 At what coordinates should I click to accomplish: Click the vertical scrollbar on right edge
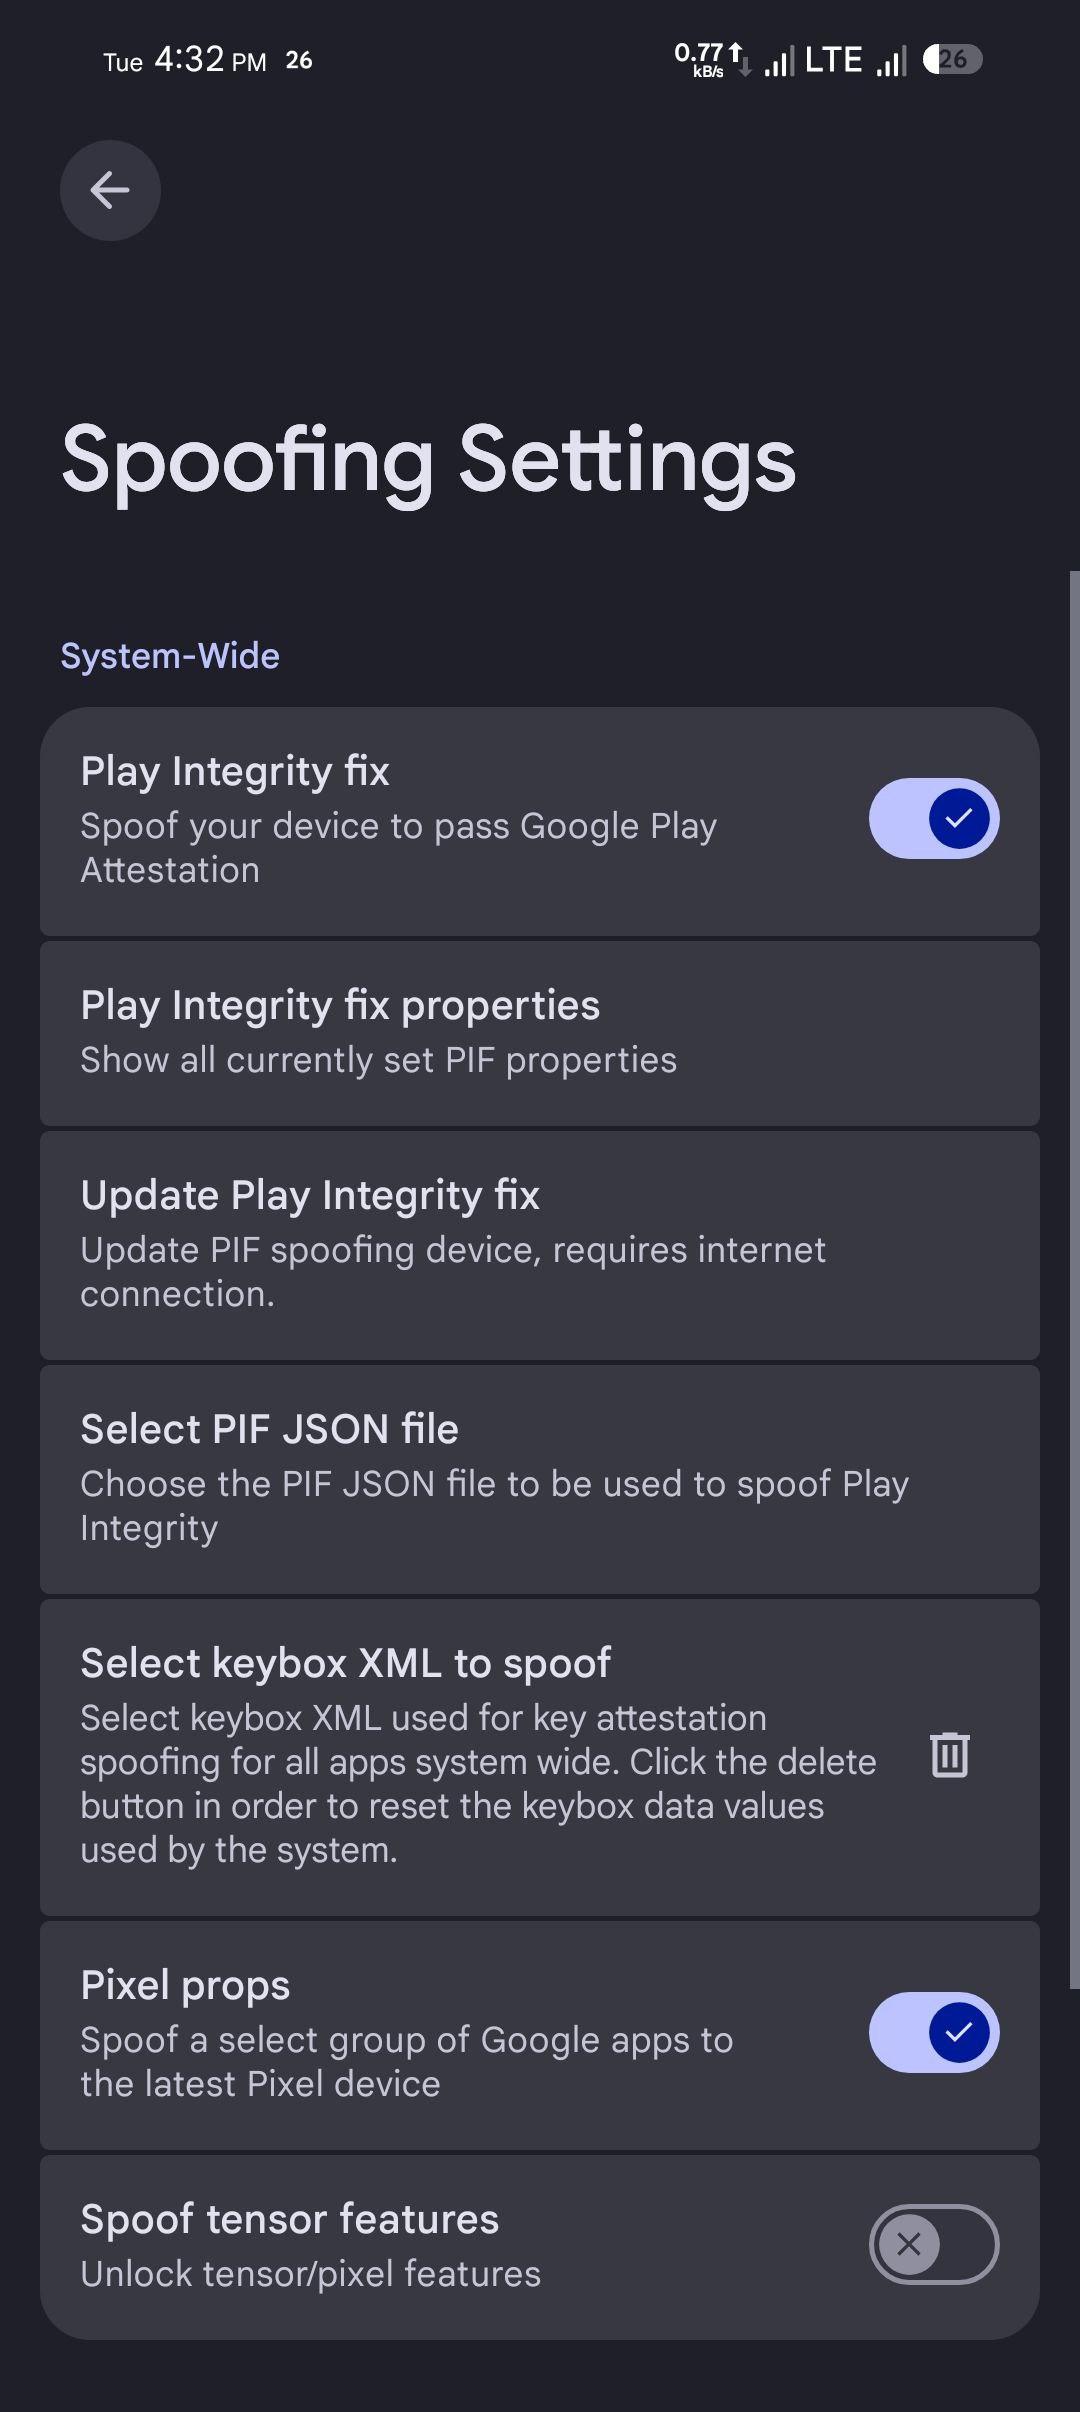pos(1074,1280)
